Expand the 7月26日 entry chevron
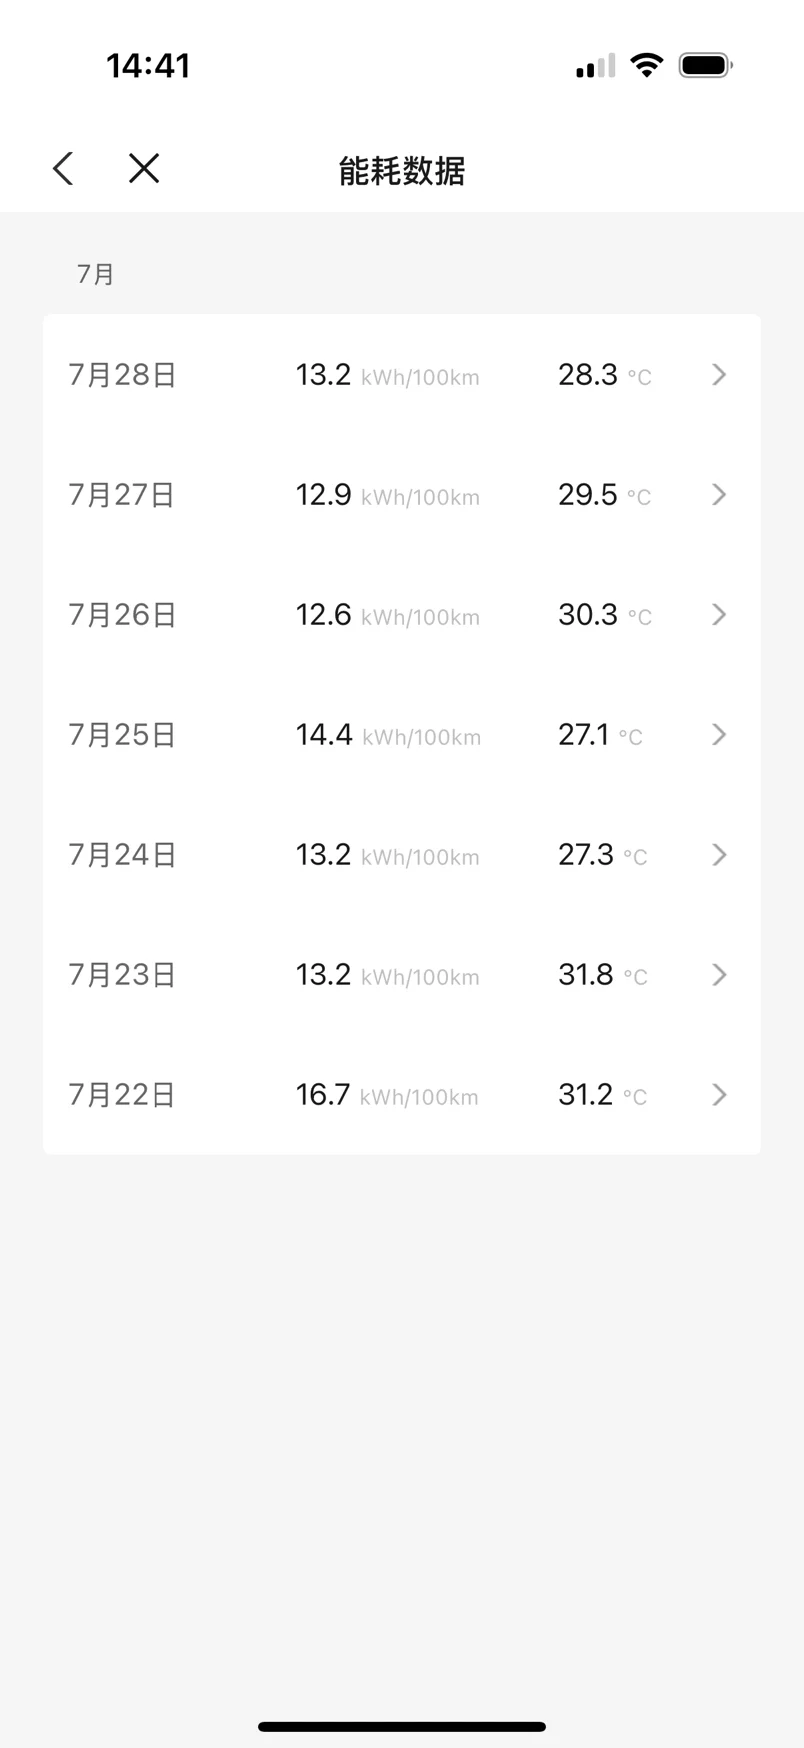Viewport: 804px width, 1748px height. click(x=719, y=615)
